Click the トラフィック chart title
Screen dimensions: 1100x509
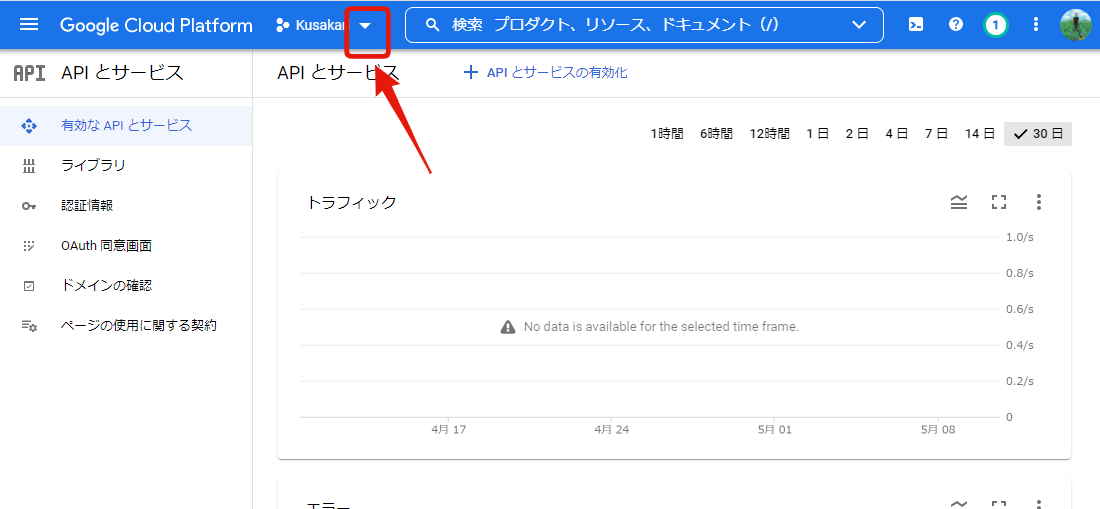click(351, 203)
